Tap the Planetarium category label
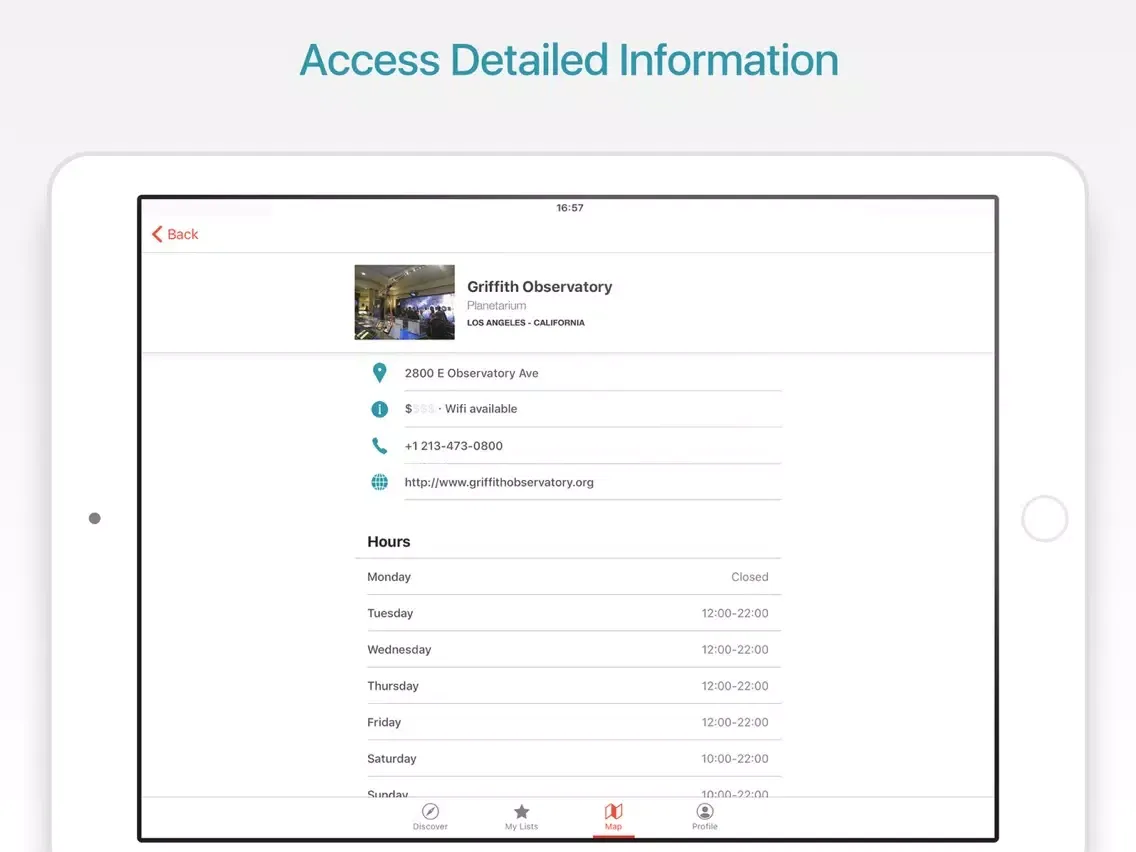The image size is (1136, 852). (x=496, y=306)
